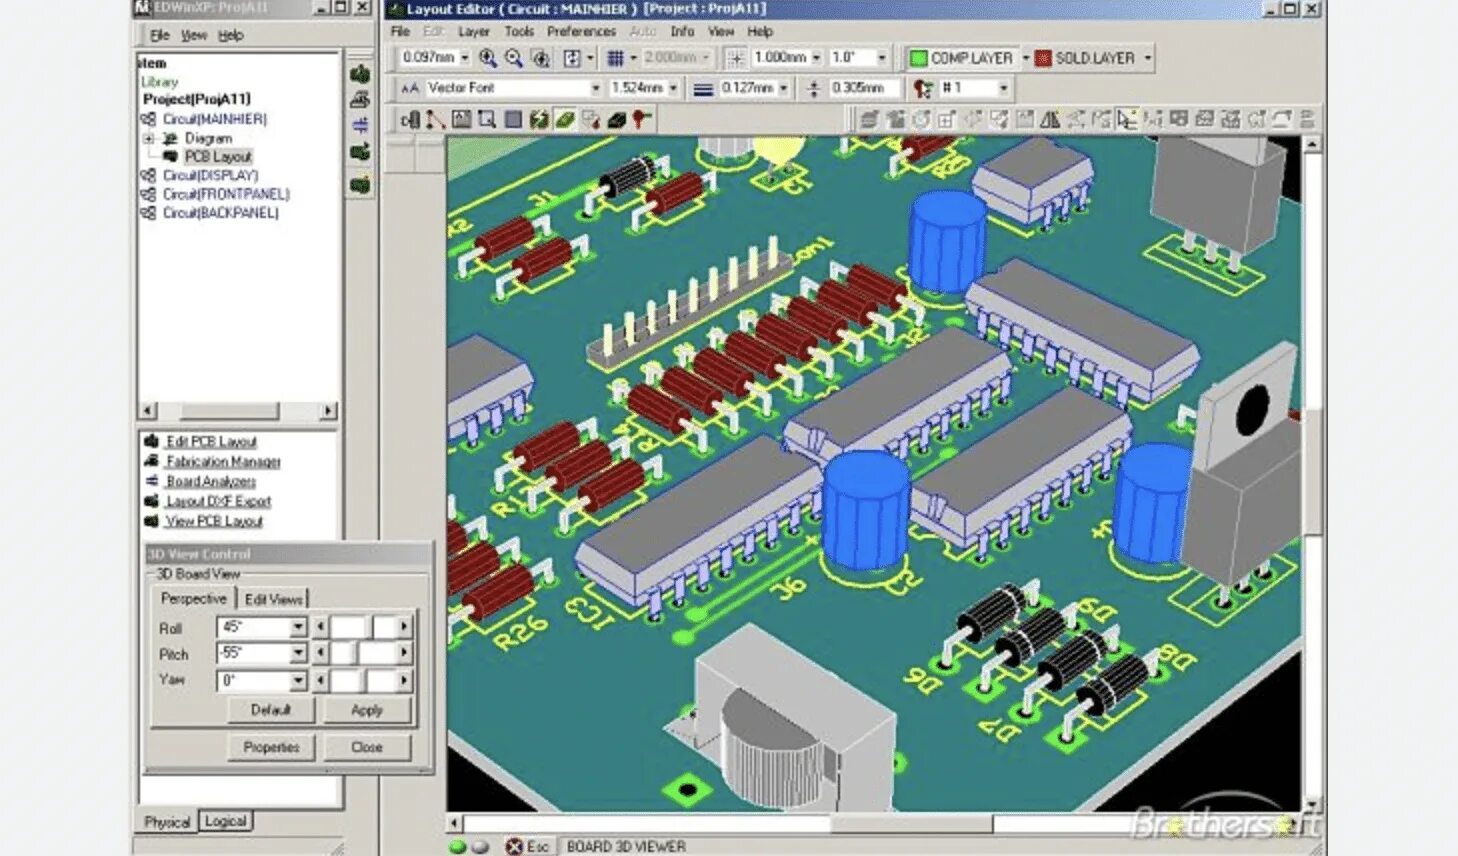The height and width of the screenshot is (856, 1458).
Task: Click the gray filled square tool icon
Action: (513, 120)
